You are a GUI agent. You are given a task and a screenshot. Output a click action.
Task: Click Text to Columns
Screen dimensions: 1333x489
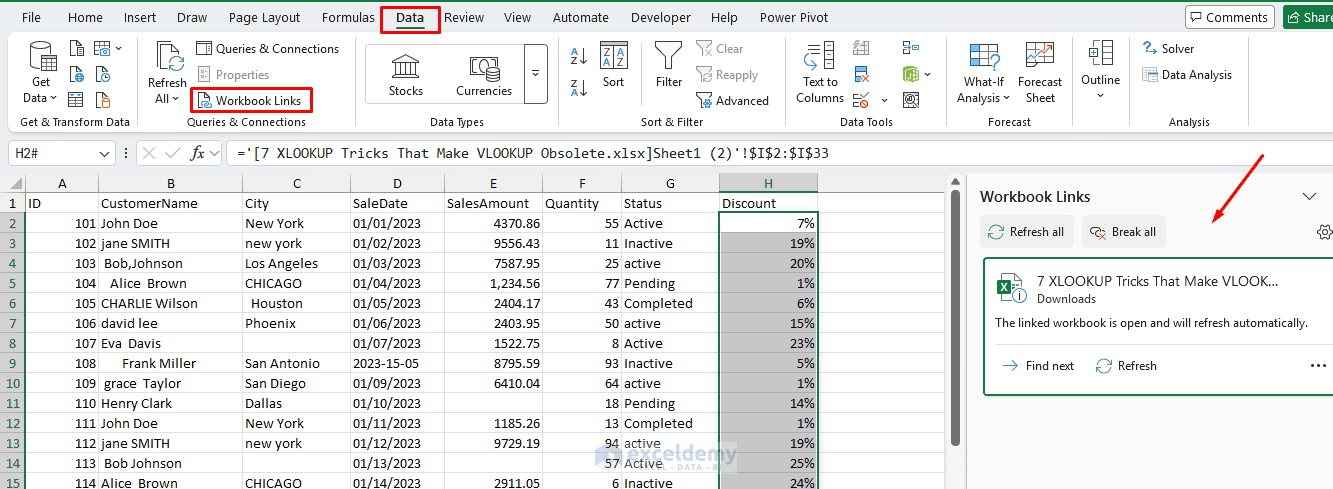(x=820, y=73)
